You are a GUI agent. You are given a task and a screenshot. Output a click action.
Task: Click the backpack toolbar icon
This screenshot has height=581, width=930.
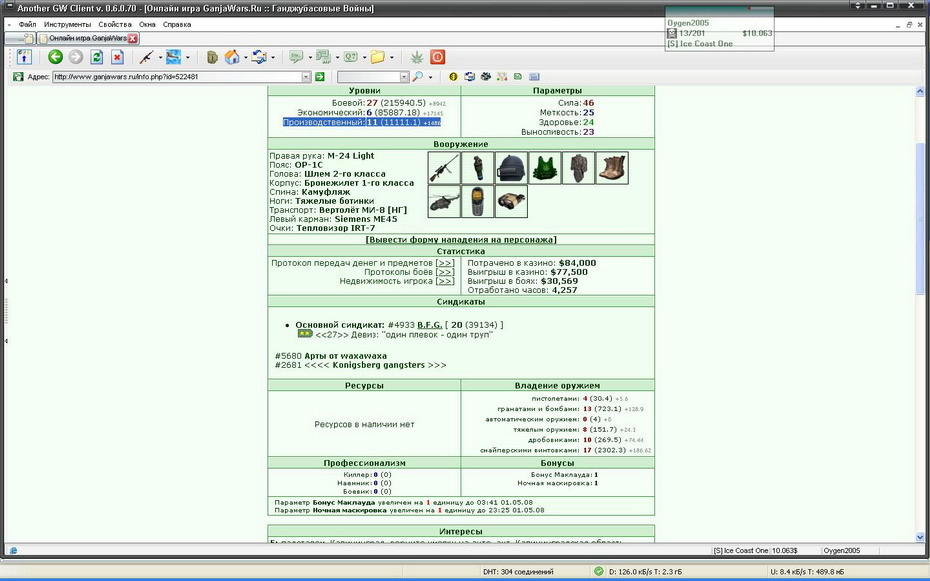pyautogui.click(x=212, y=57)
